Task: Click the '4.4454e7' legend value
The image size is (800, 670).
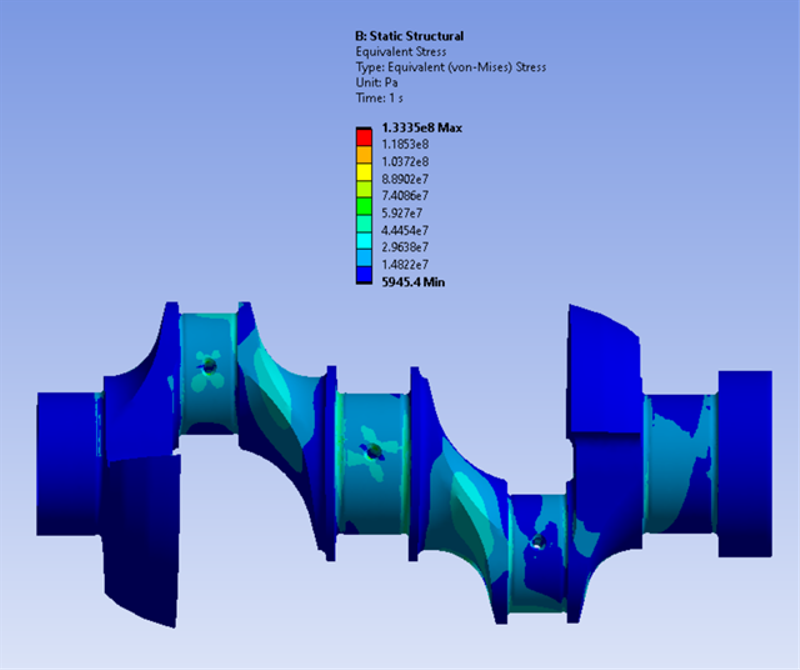Action: pos(405,230)
